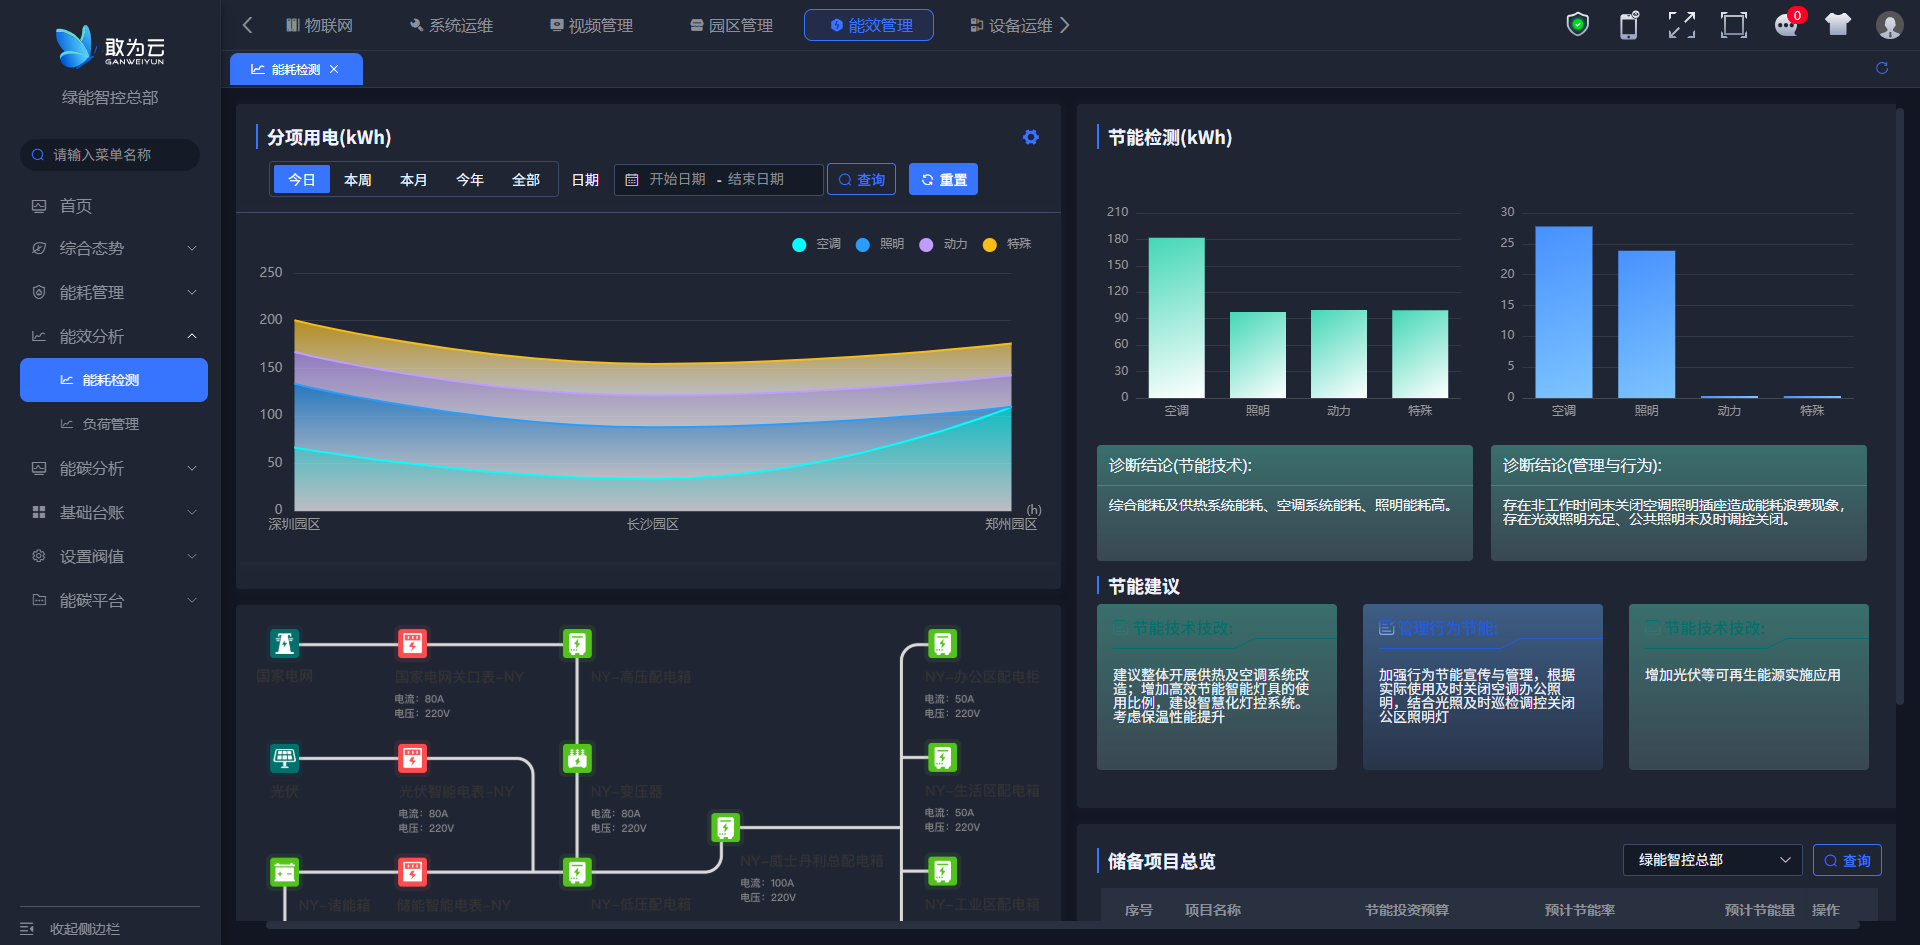Select 本月 time range tab

(413, 180)
